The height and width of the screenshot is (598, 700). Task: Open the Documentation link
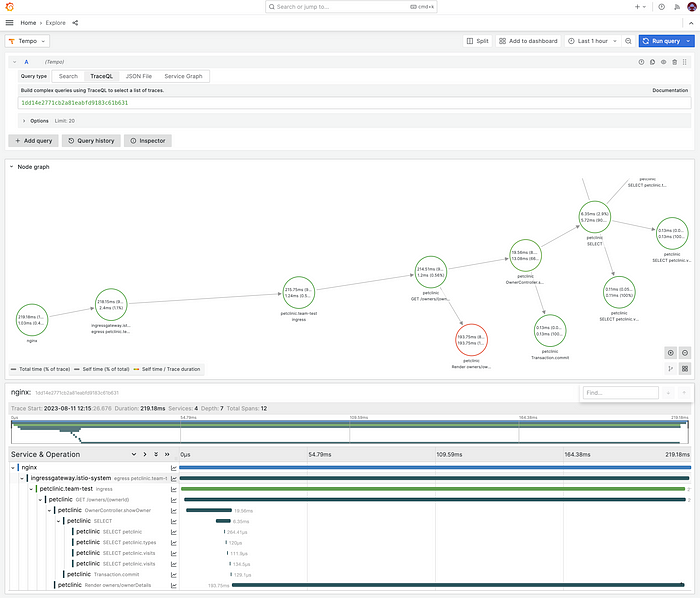[x=670, y=90]
